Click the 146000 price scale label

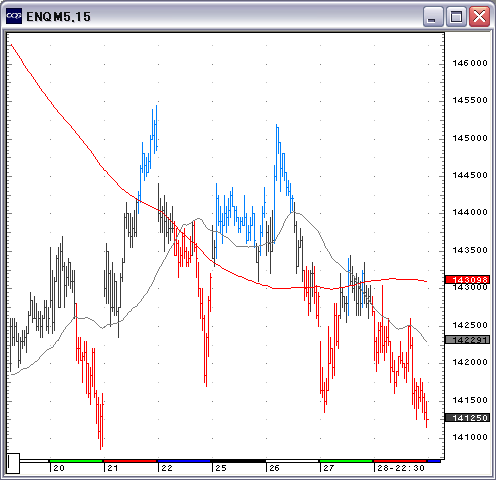click(x=470, y=63)
